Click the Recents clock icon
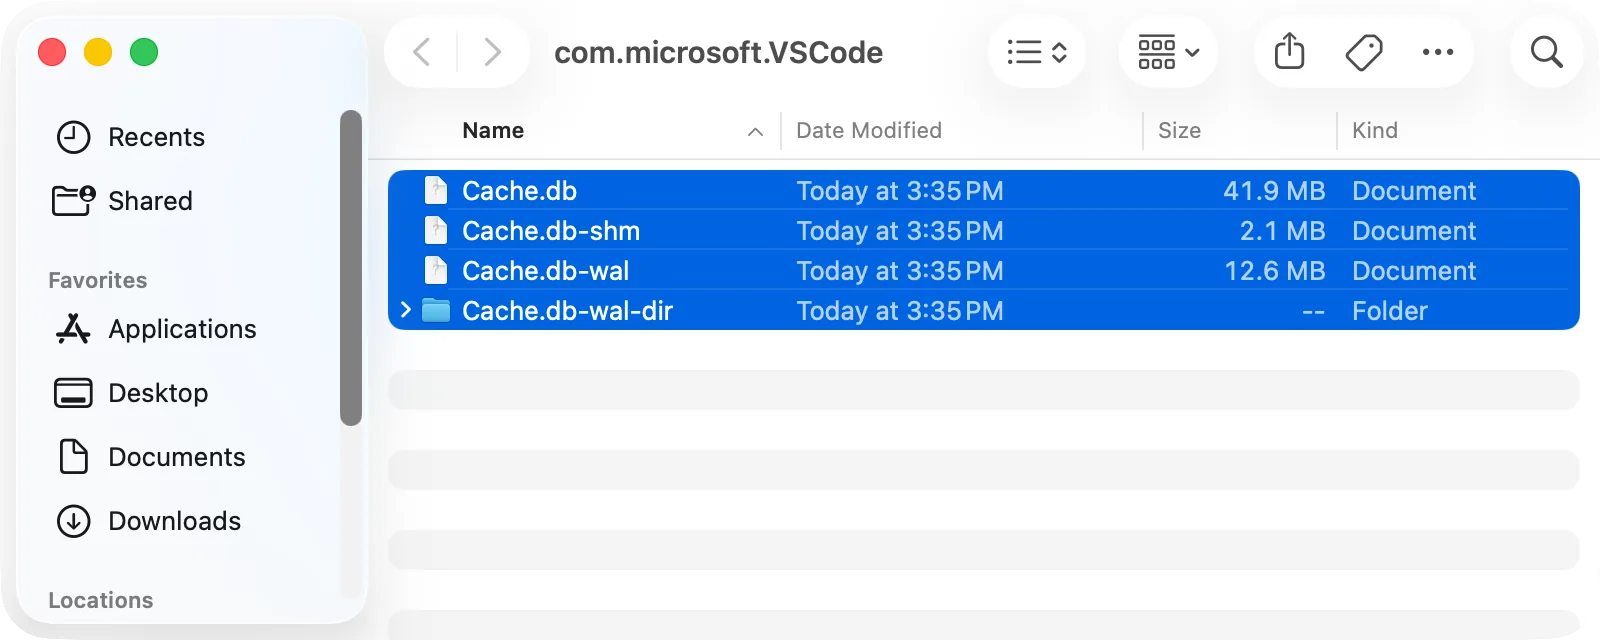Screen dimensions: 1600x640 click(73, 137)
